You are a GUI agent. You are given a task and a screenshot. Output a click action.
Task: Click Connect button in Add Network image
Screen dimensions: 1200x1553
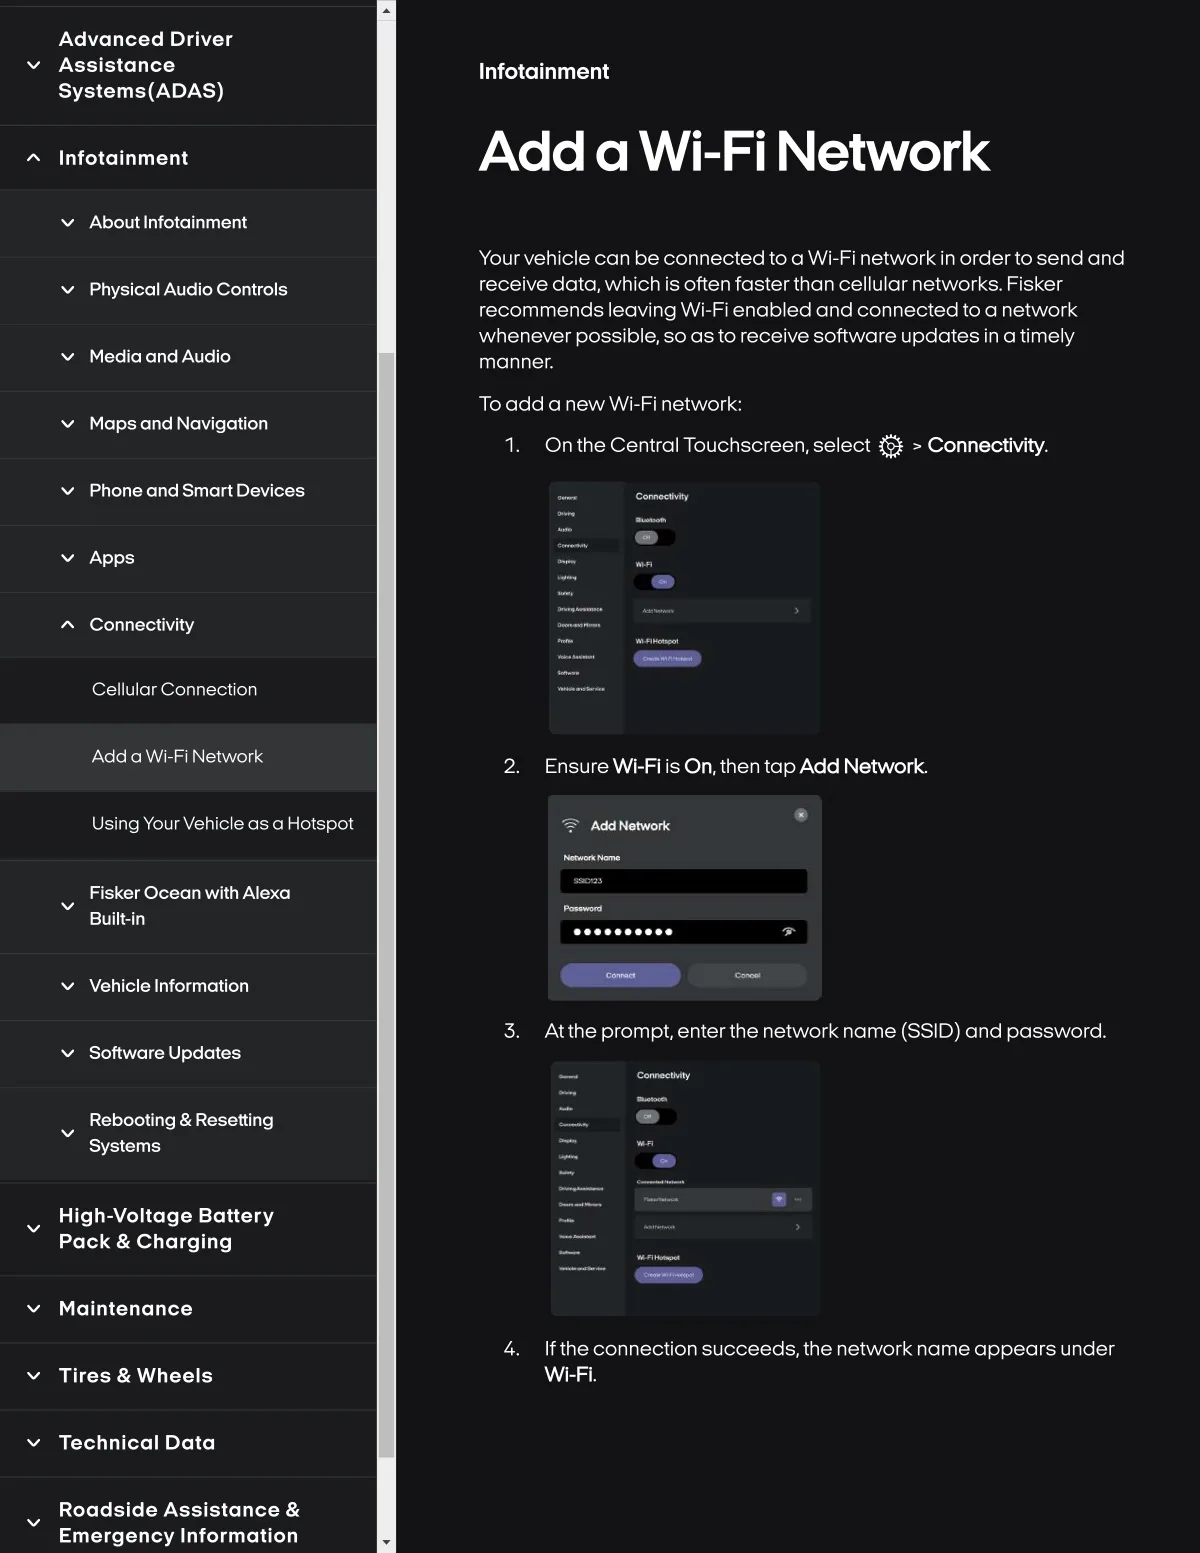[x=620, y=975]
